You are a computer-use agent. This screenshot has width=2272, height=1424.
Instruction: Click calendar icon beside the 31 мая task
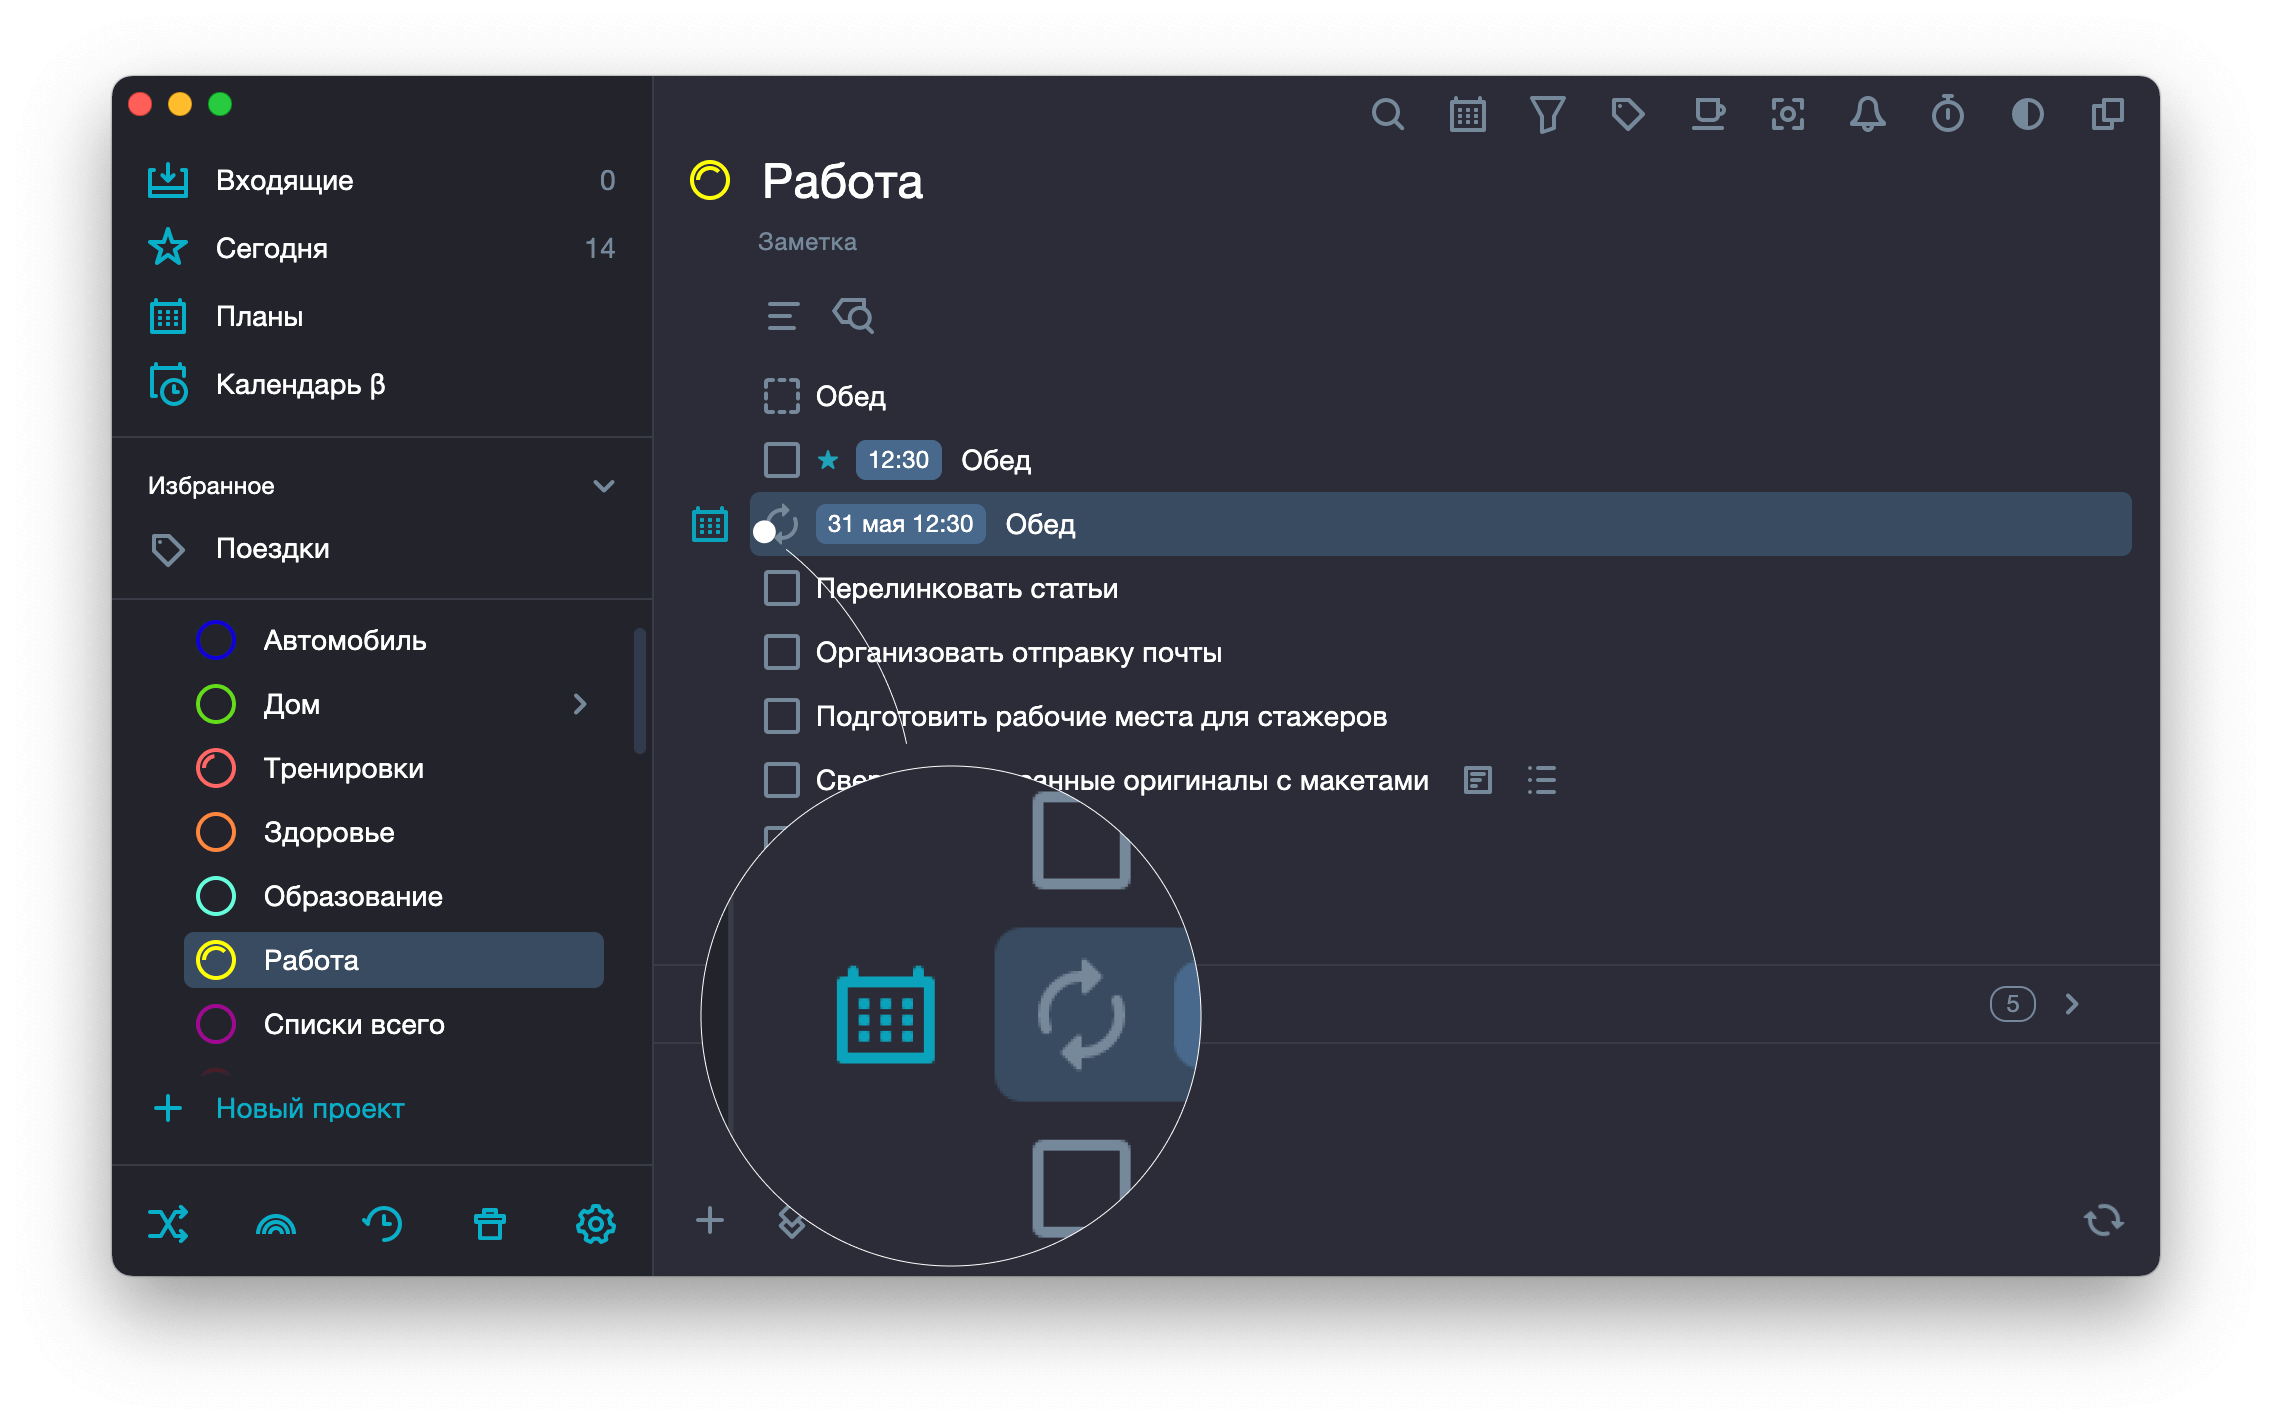click(x=710, y=524)
